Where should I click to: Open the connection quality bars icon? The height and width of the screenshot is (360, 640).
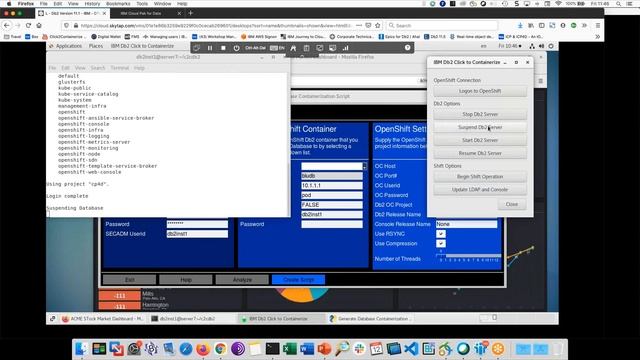345,48
